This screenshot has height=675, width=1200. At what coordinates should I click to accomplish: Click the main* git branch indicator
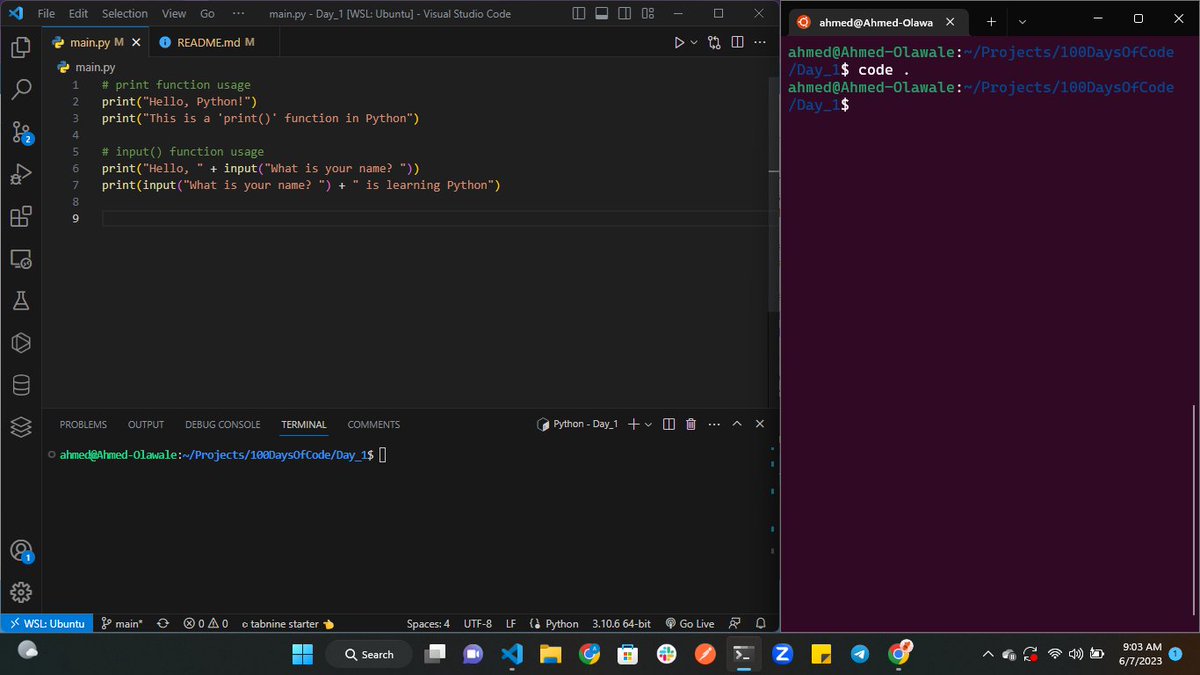click(x=122, y=623)
